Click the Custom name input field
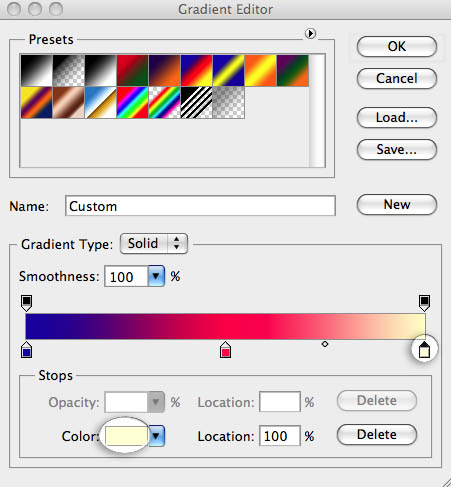The height and width of the screenshot is (487, 451). point(200,206)
